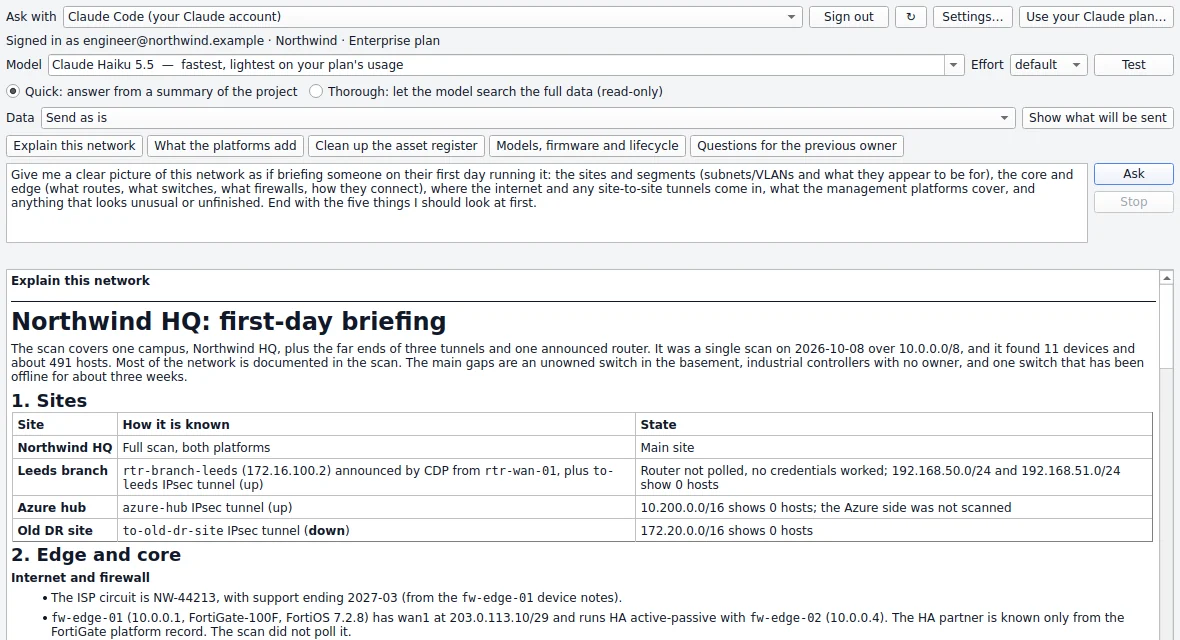Choose Questions for the previous owner preset
Screen dimensions: 1180x640
796,145
